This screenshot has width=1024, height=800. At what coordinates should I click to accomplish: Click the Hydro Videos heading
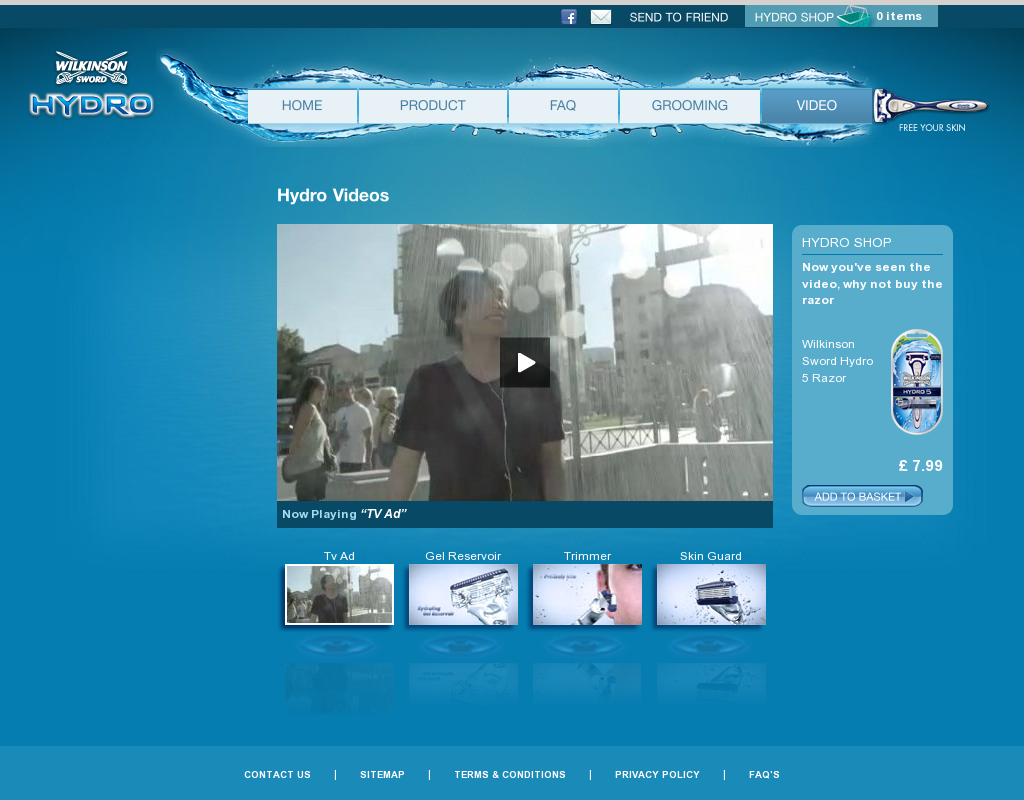click(x=333, y=195)
